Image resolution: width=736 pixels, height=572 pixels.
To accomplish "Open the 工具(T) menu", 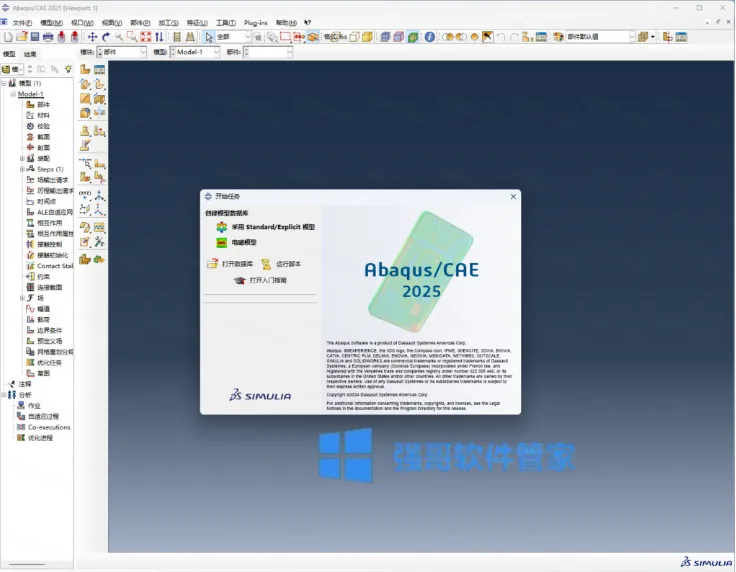I will (226, 23).
